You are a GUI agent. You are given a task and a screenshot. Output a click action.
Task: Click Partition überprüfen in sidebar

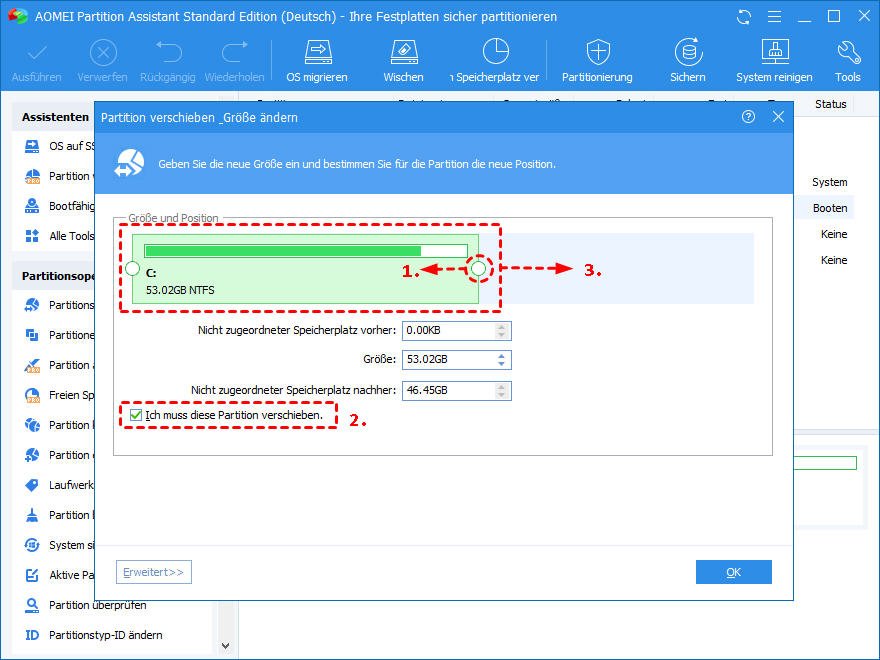[85, 605]
